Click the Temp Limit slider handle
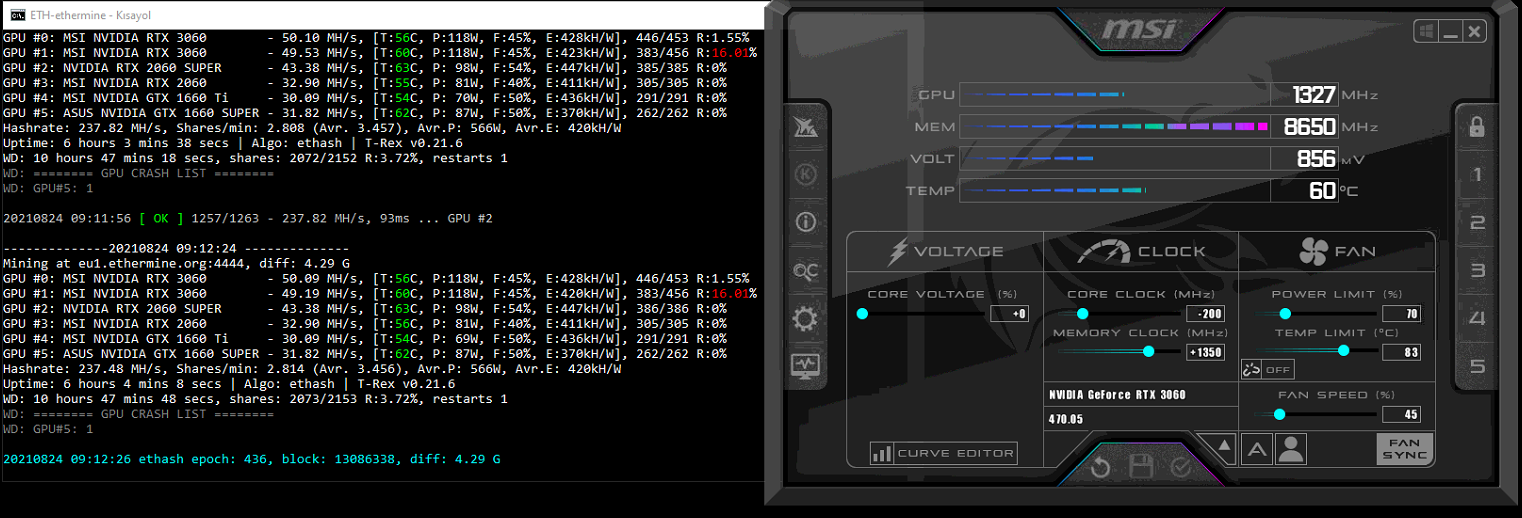 (x=1343, y=351)
